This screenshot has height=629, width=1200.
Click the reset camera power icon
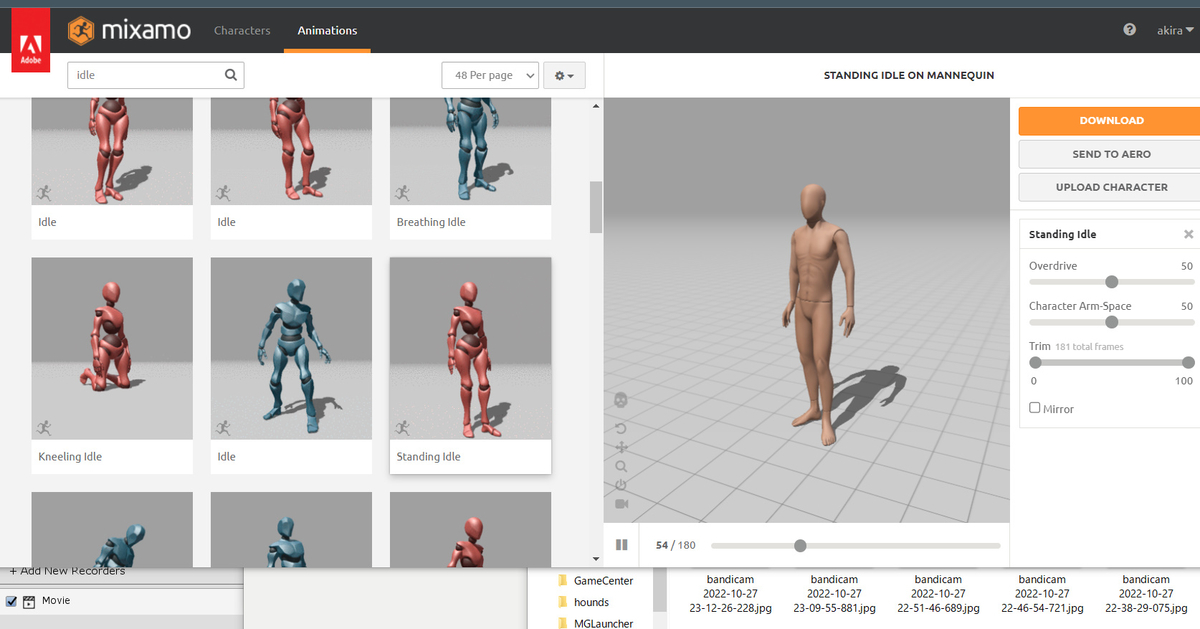(621, 485)
